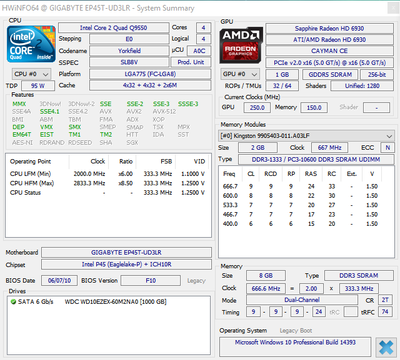Click the total memory size 8 GB
The width and height of the screenshot is (400, 360).
266,276
